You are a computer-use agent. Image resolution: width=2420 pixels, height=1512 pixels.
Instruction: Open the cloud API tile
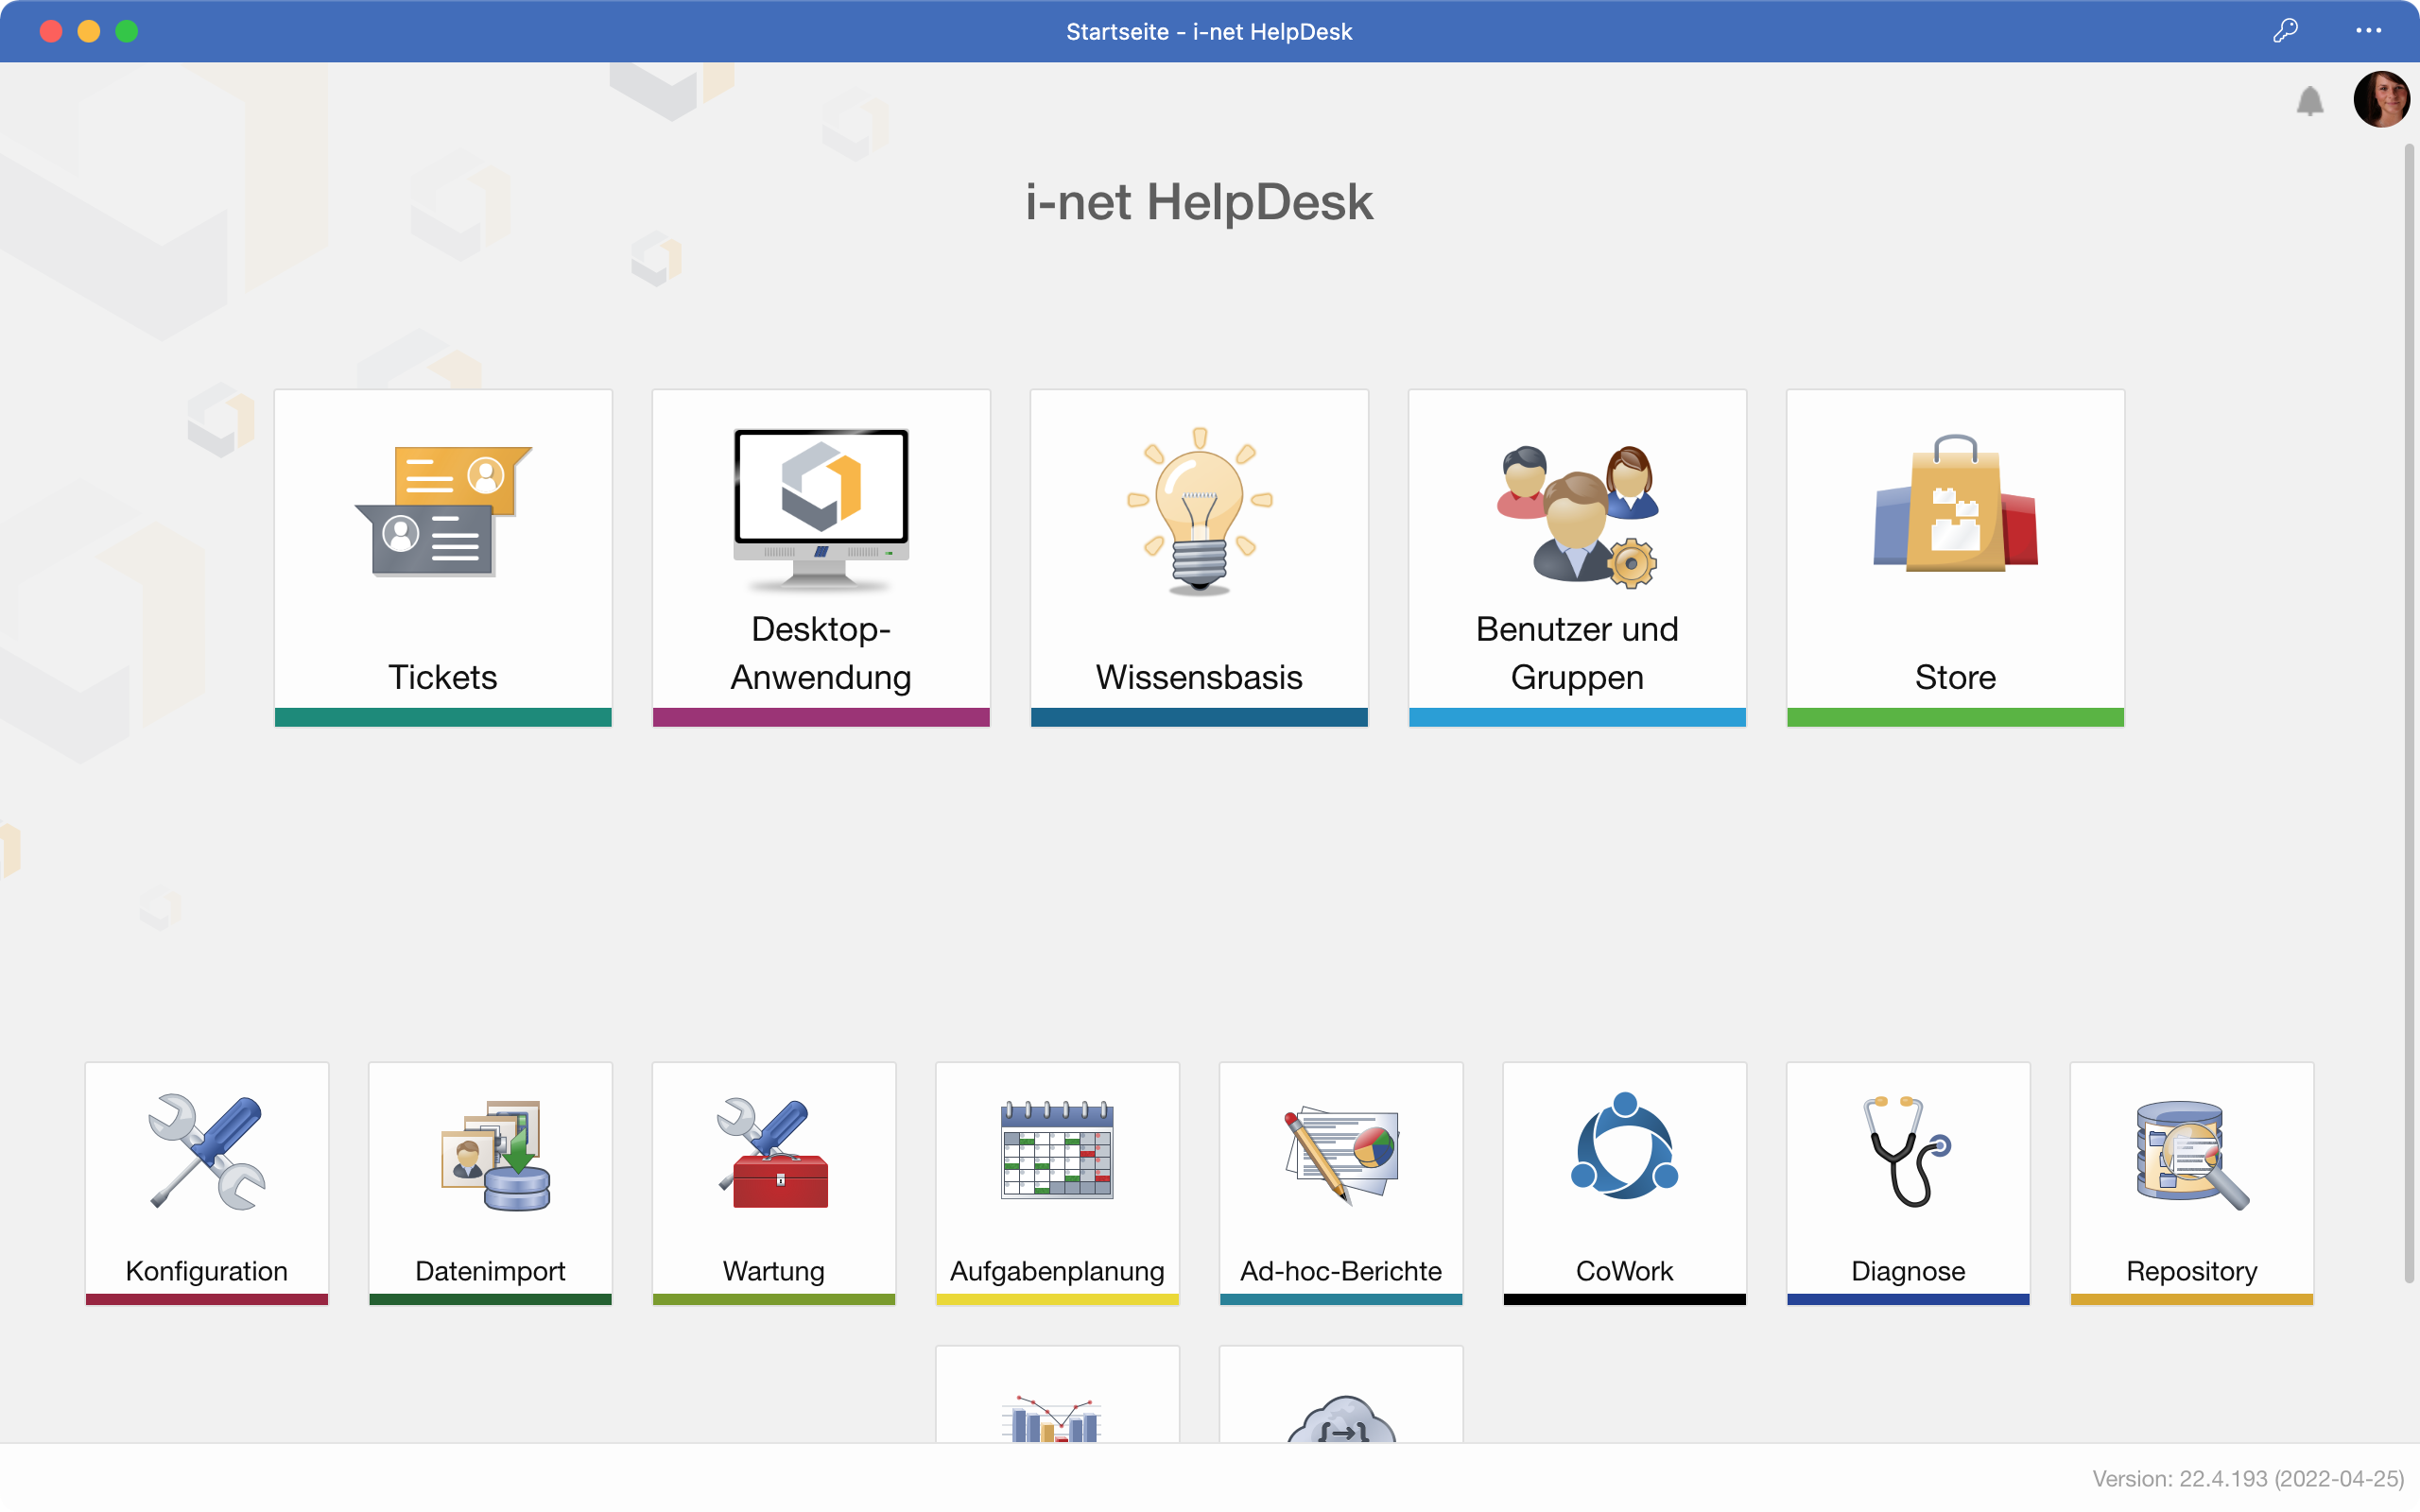click(1341, 1395)
